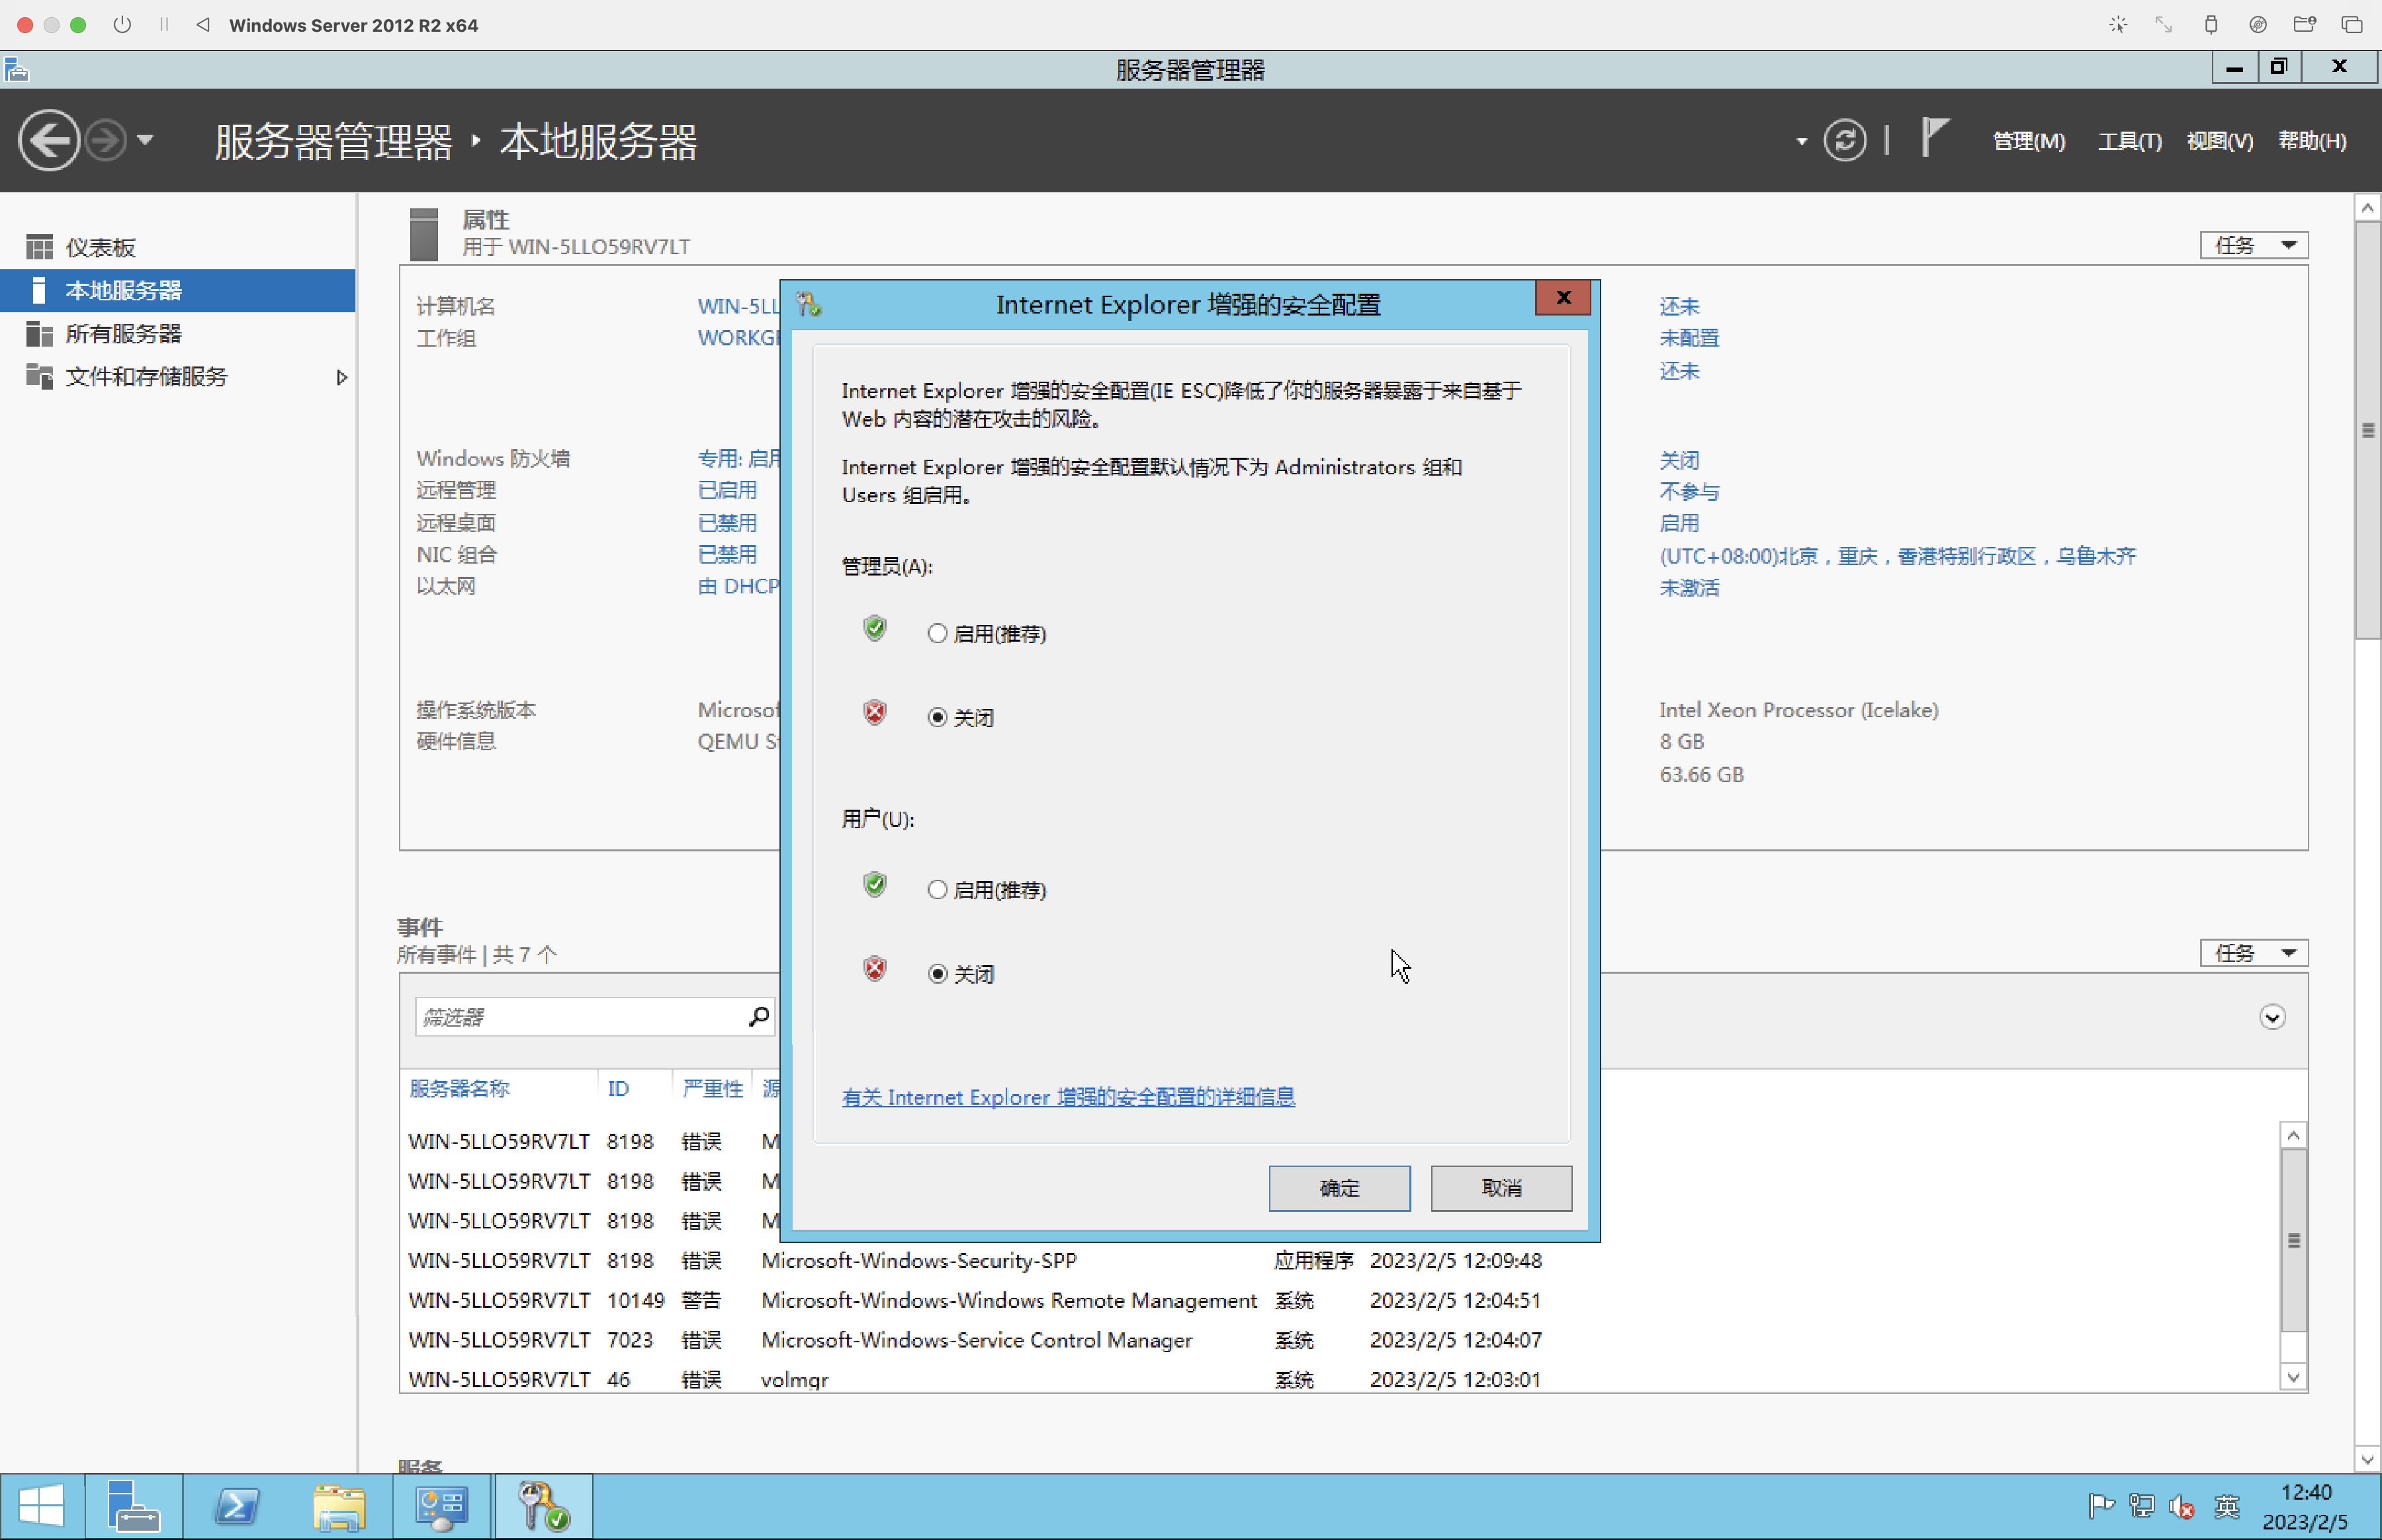Click the IE ESC dialog title icon
2382x1540 pixels.
(809, 304)
